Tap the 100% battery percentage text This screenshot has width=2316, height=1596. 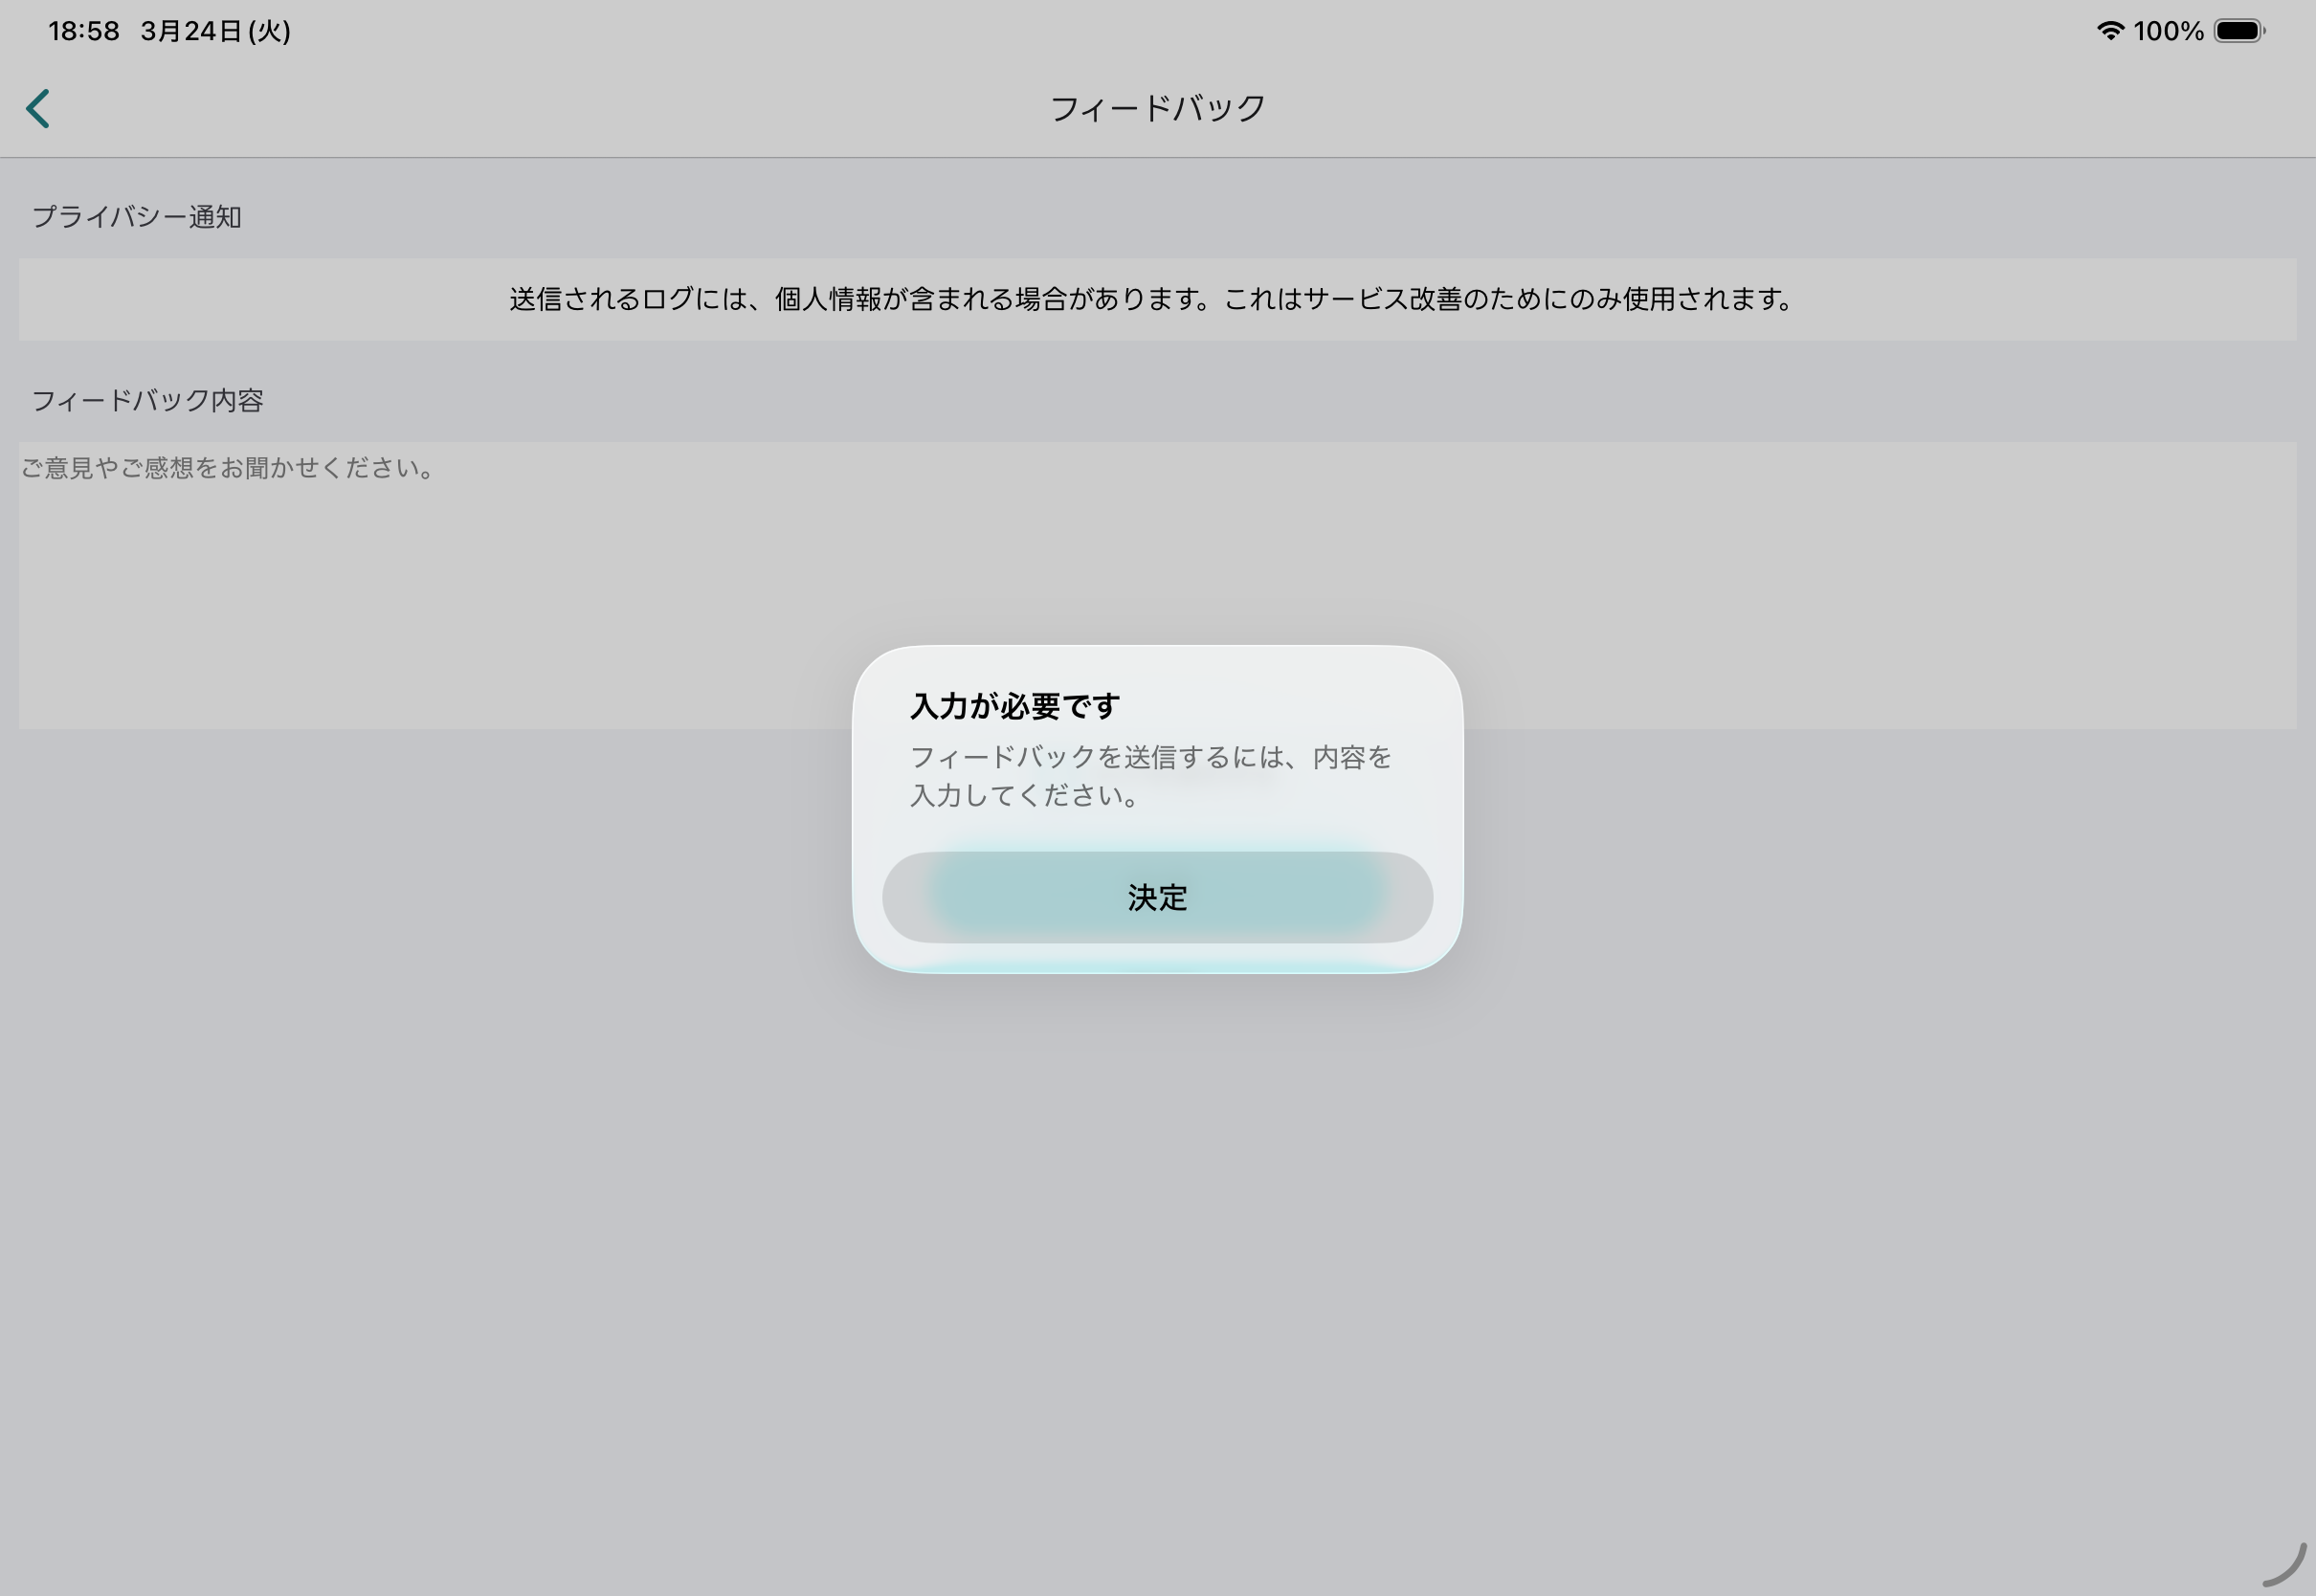click(x=2168, y=31)
